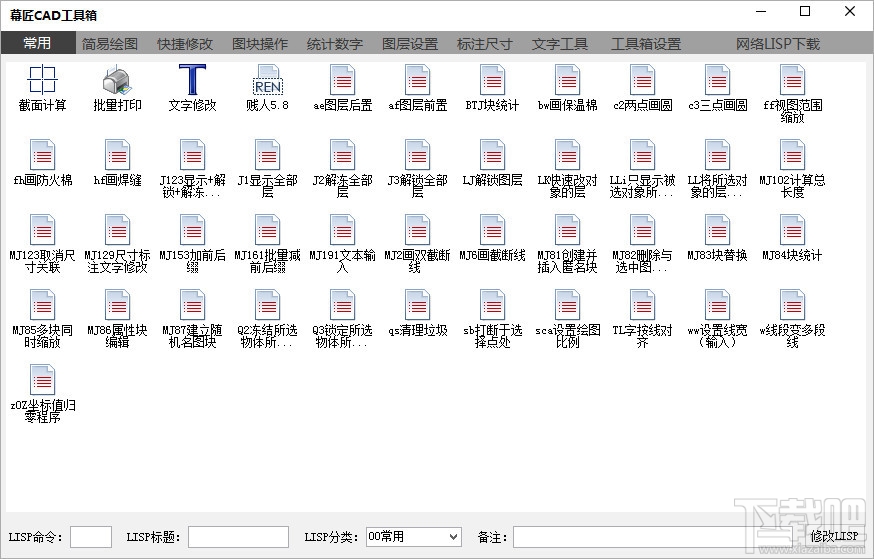
Task: Launch the 批量打印 printer icon
Action: 117,80
